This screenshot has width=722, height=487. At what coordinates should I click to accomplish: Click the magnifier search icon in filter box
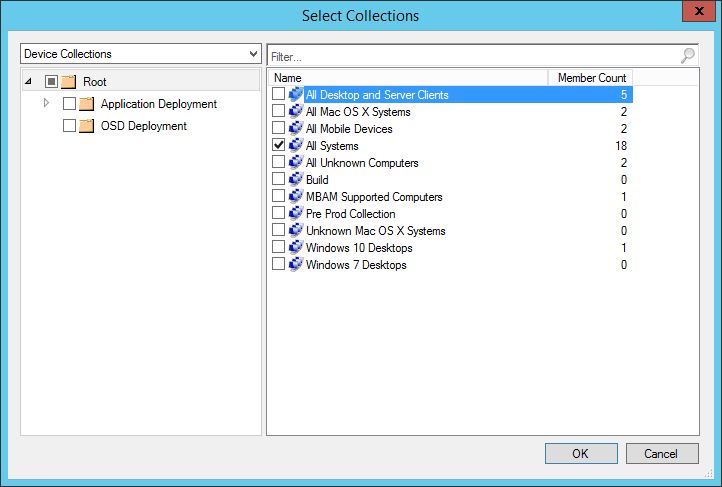click(x=688, y=56)
